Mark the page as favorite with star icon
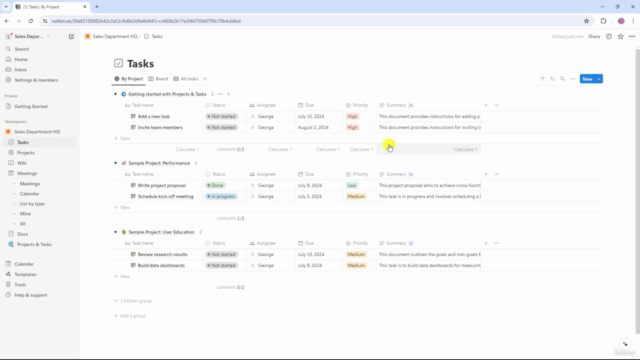The height and width of the screenshot is (360, 640). pyautogui.click(x=620, y=36)
